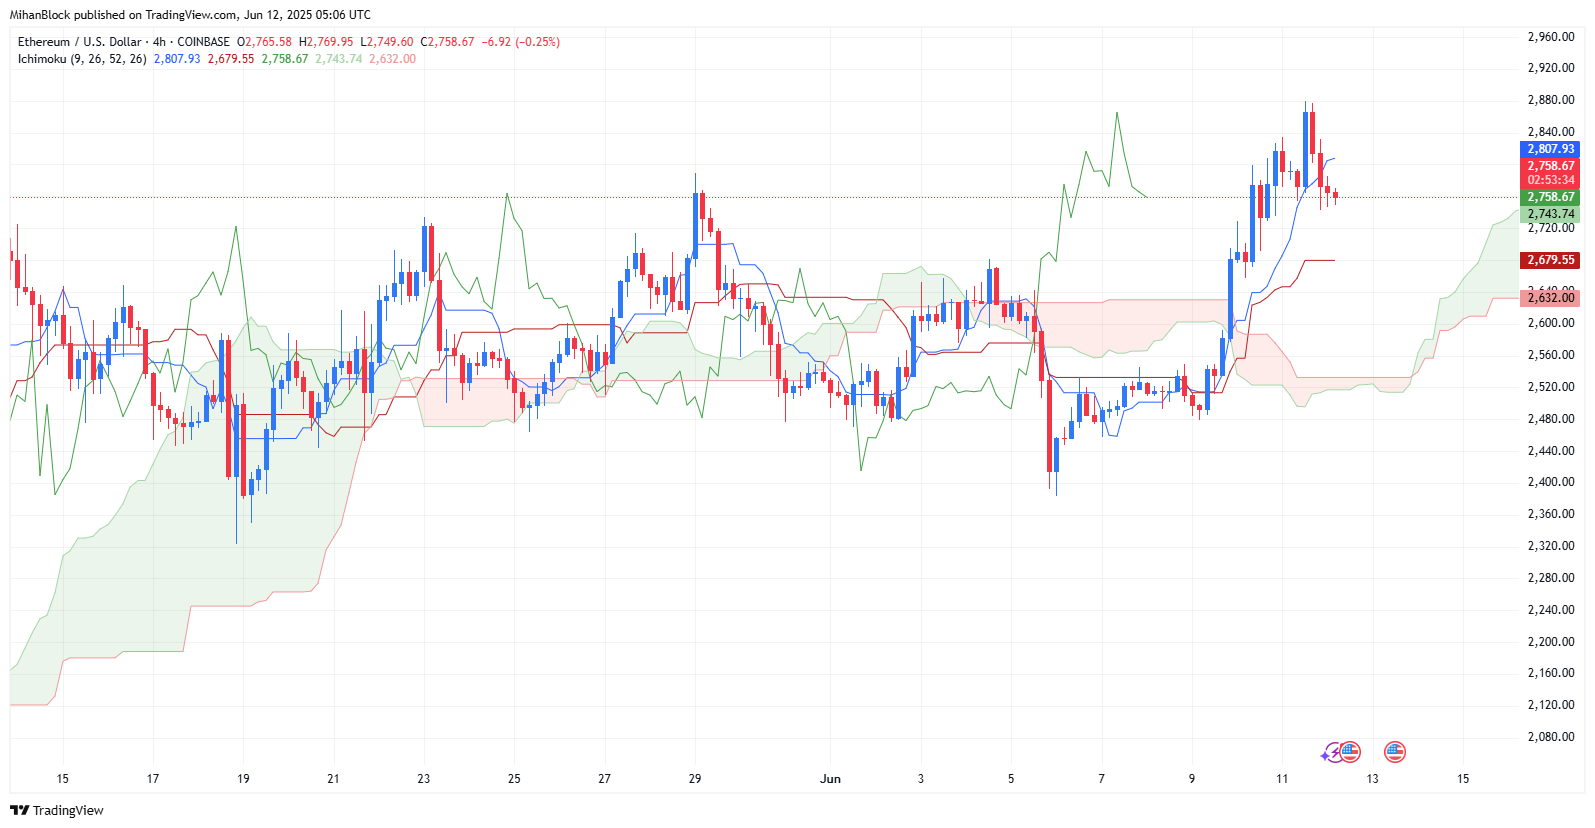Click the blue 2,807.93 Ichimoku legend value
This screenshot has height=828, width=1595.
coord(177,59)
